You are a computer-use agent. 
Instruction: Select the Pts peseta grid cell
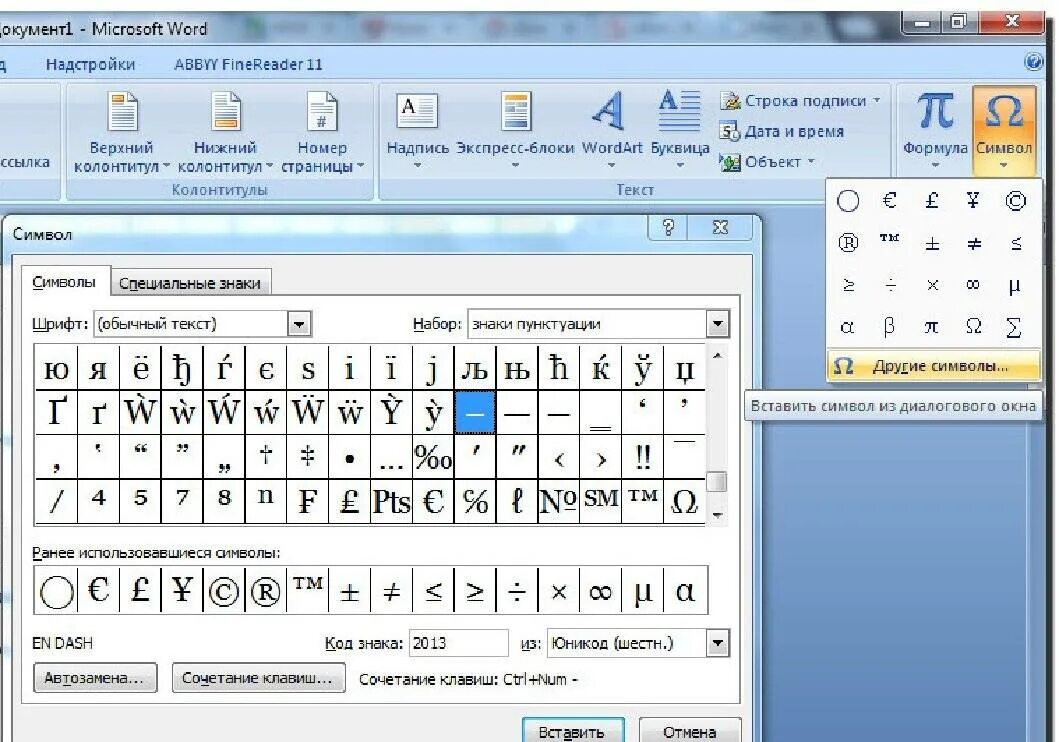click(x=391, y=501)
